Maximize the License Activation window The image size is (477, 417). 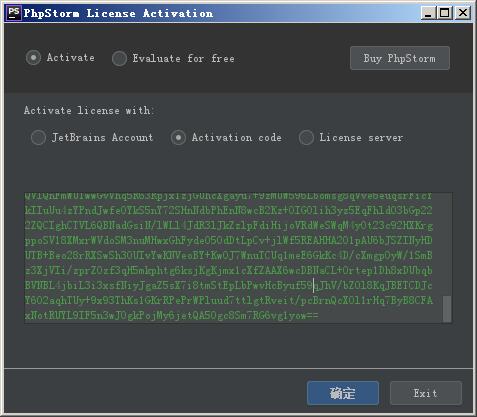point(445,13)
